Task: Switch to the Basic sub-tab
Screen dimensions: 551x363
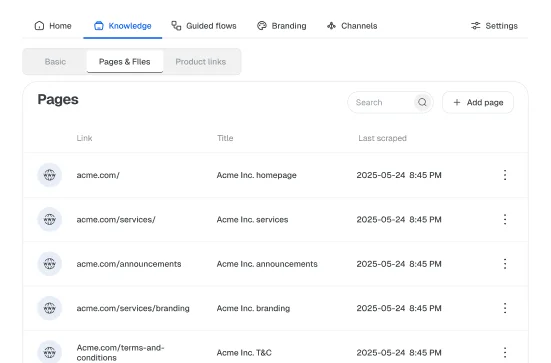Action: click(55, 62)
